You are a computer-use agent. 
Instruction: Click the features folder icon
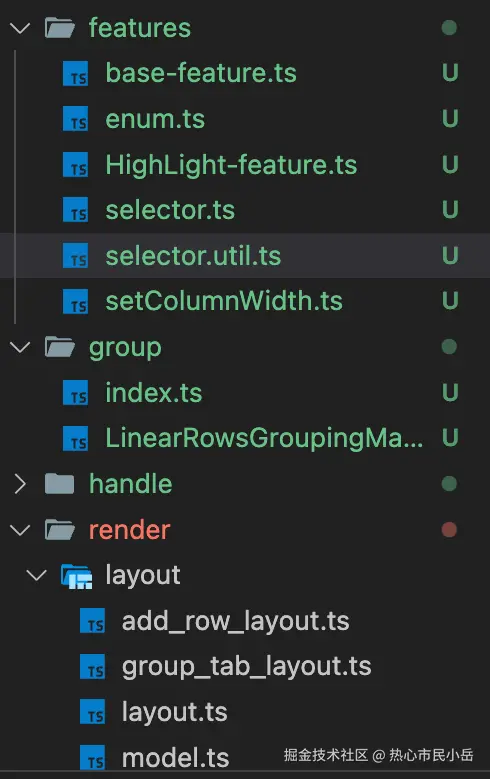click(x=60, y=28)
